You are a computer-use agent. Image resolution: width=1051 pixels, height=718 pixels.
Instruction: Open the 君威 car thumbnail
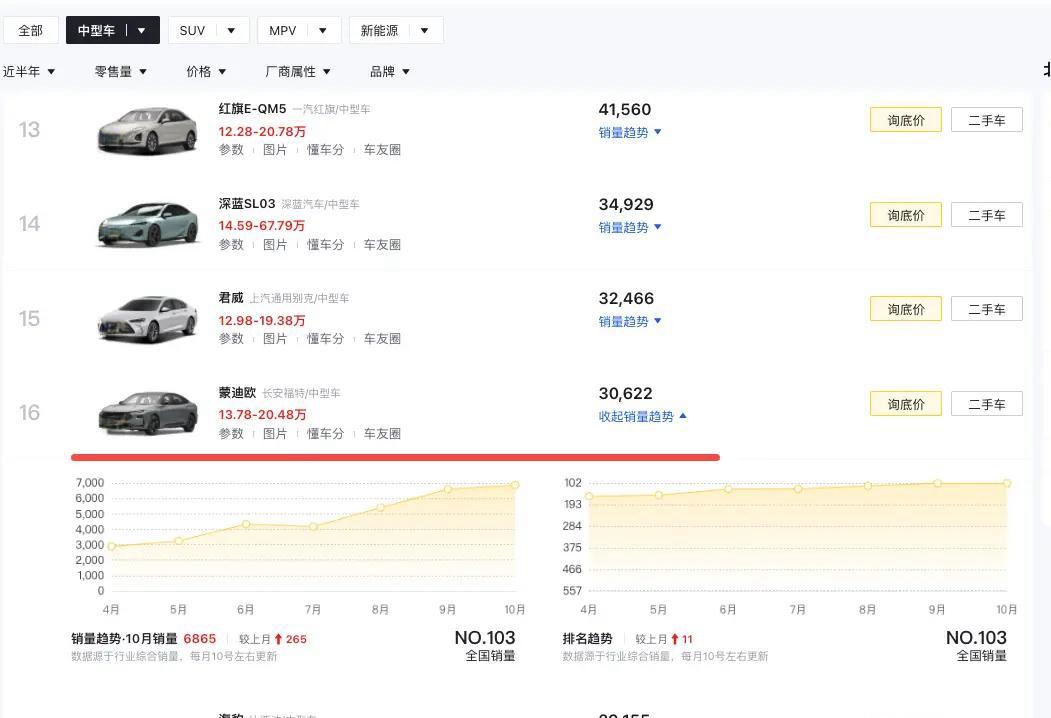click(147, 318)
